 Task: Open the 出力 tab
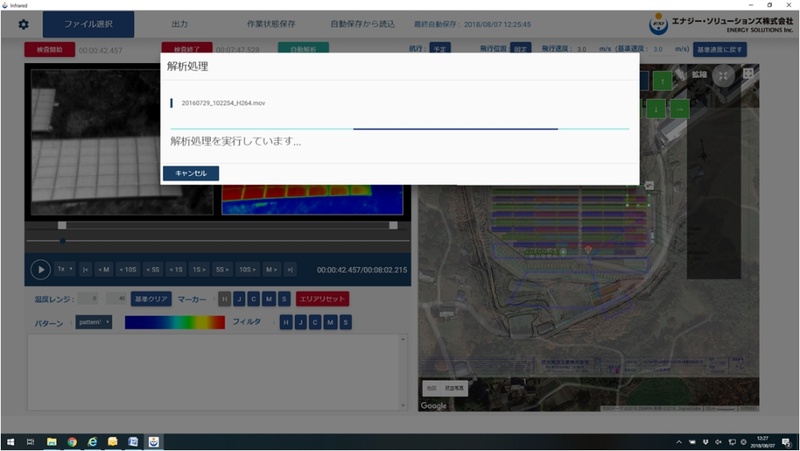pos(179,24)
